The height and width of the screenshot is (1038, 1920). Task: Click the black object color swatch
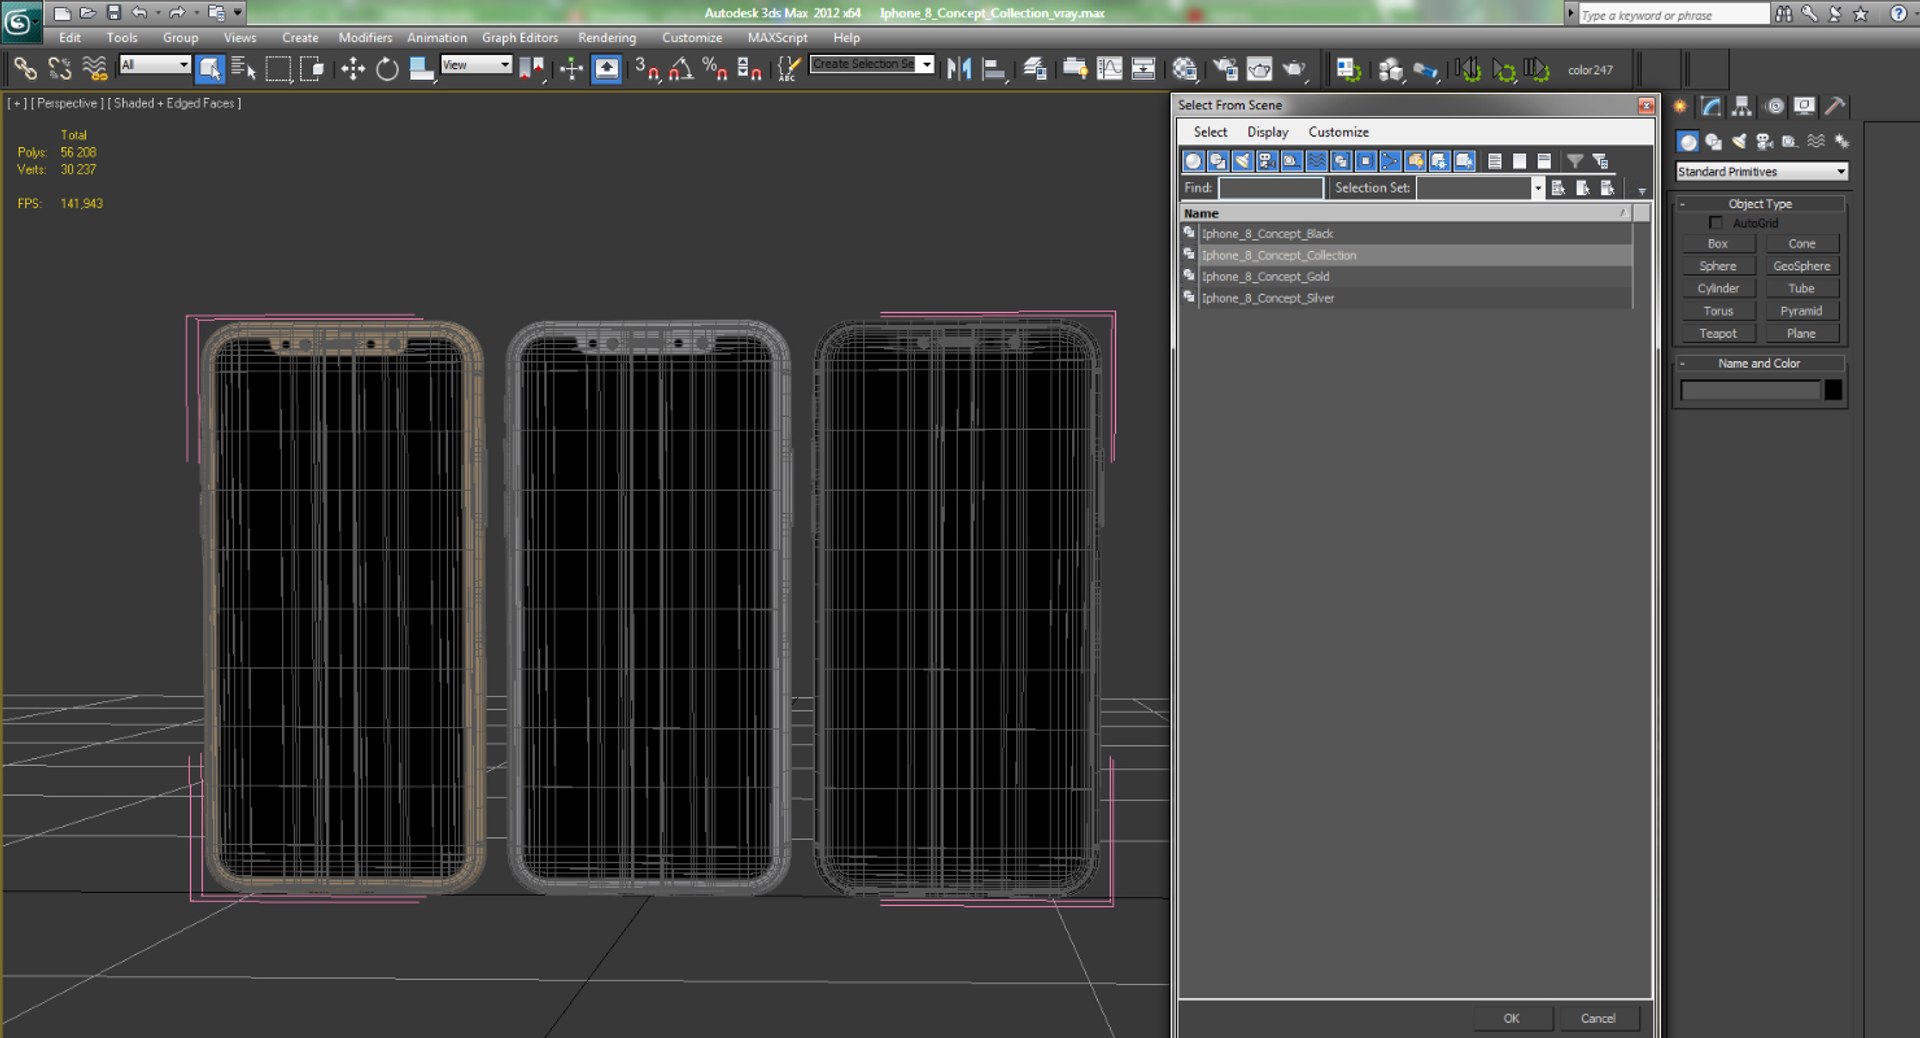(1832, 390)
